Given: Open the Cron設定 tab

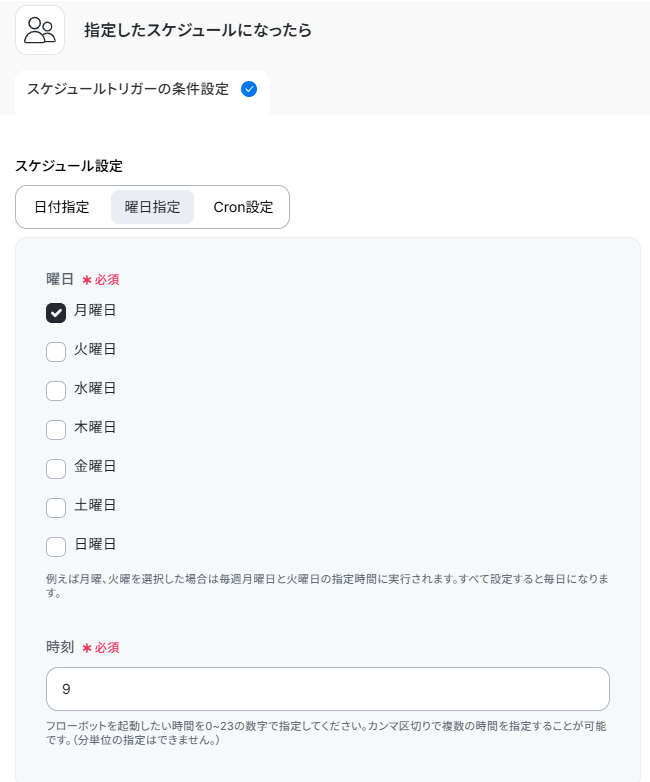Looking at the screenshot, I should point(243,207).
